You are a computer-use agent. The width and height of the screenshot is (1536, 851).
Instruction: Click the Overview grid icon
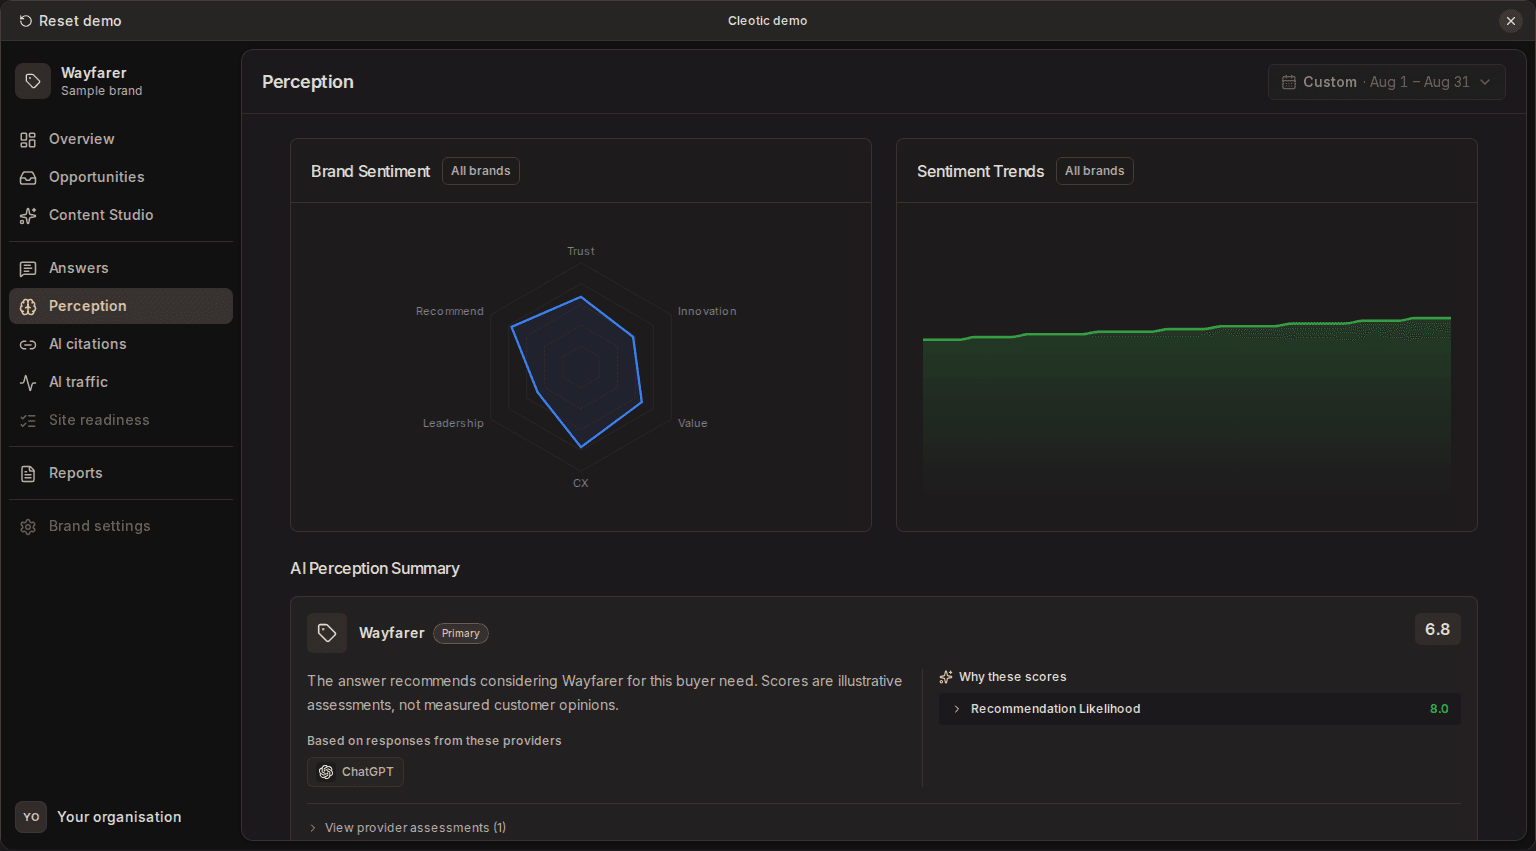point(28,140)
